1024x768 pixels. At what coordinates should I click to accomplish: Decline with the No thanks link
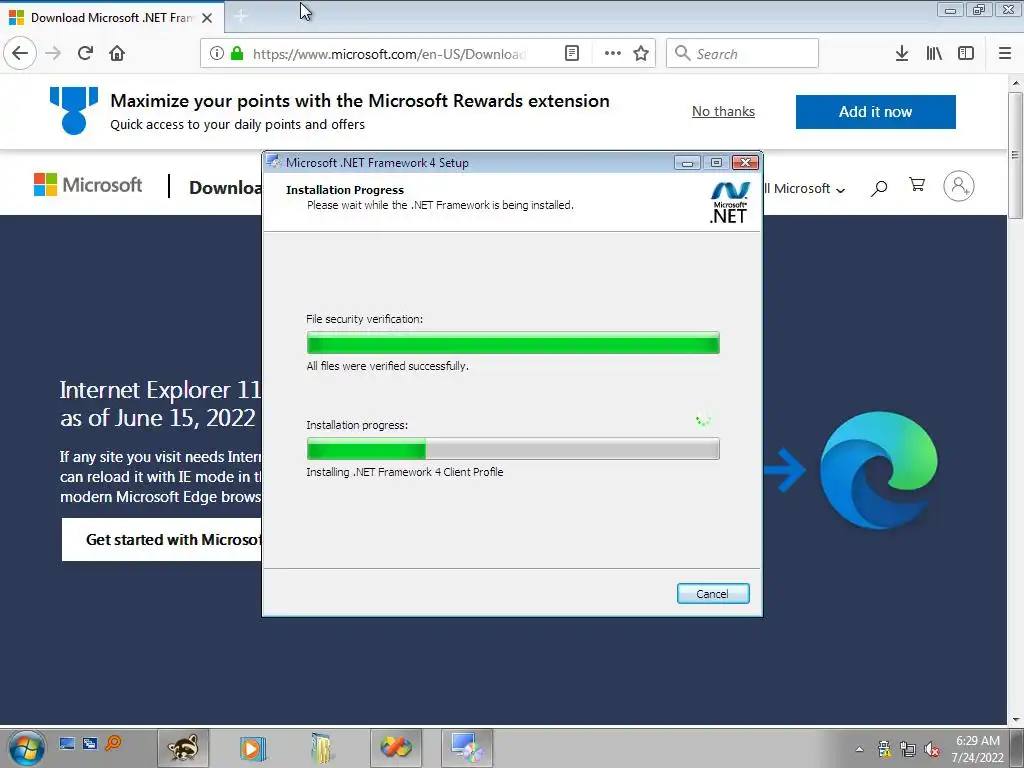pos(723,112)
